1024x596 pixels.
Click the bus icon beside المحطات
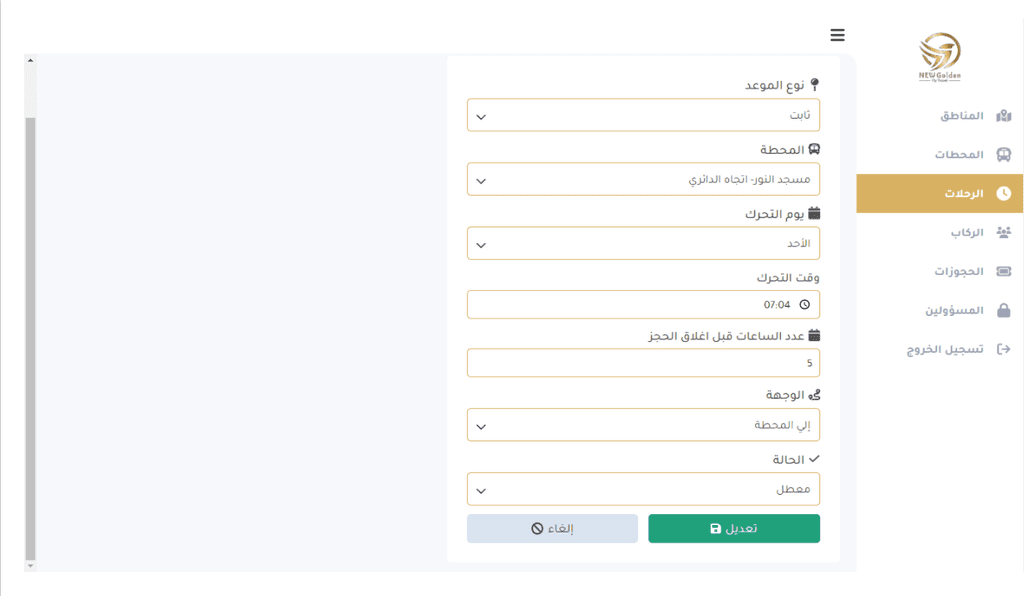point(1004,155)
